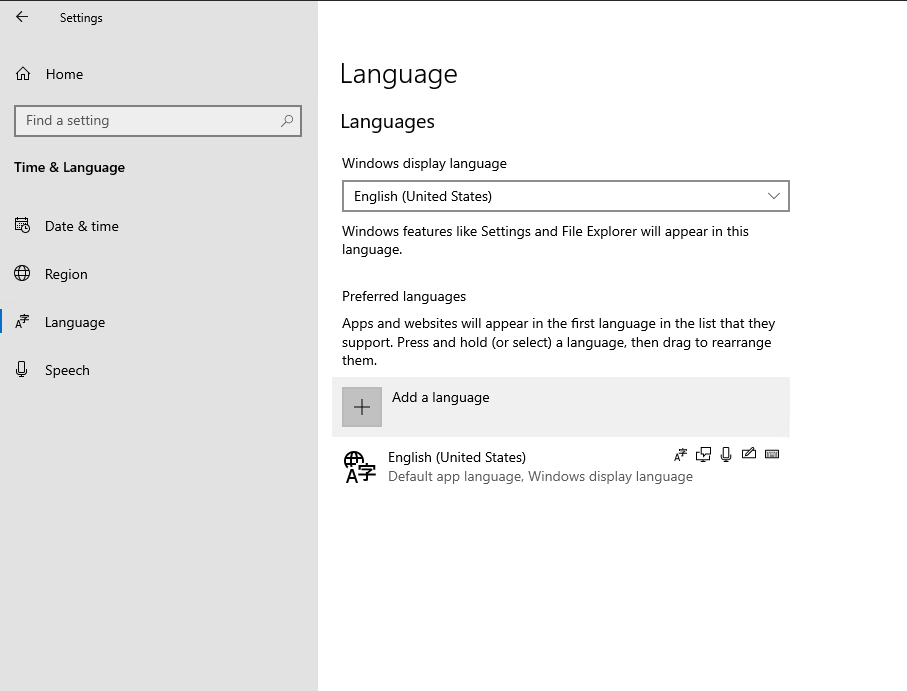Click the Date & time calendar icon

coord(22,226)
